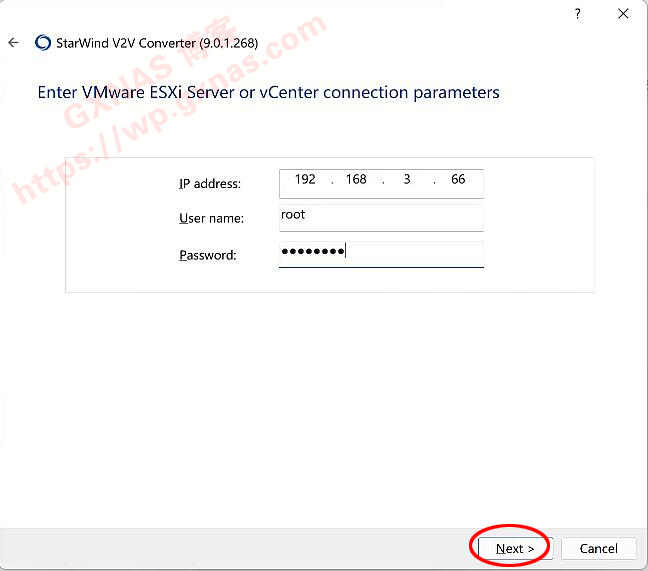Click the User name label
Screen dimensions: 648x571
pyautogui.click(x=212, y=219)
